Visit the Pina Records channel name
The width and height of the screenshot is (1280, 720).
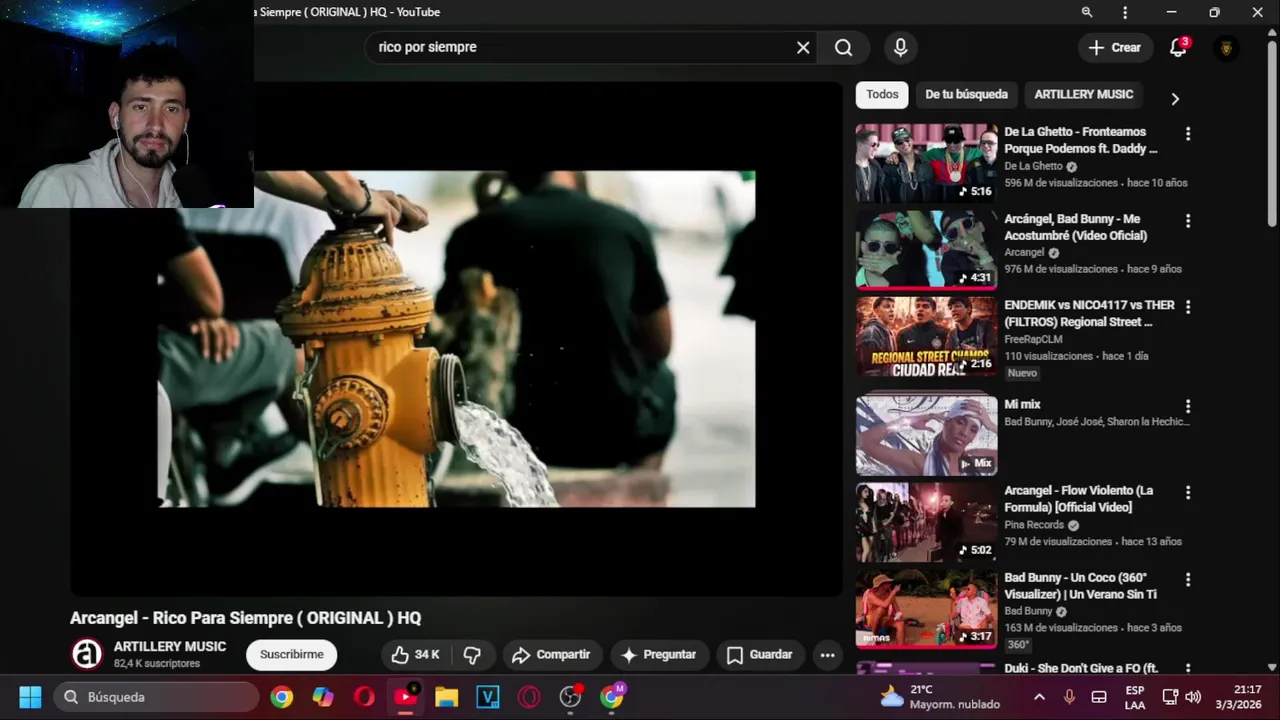(1034, 525)
